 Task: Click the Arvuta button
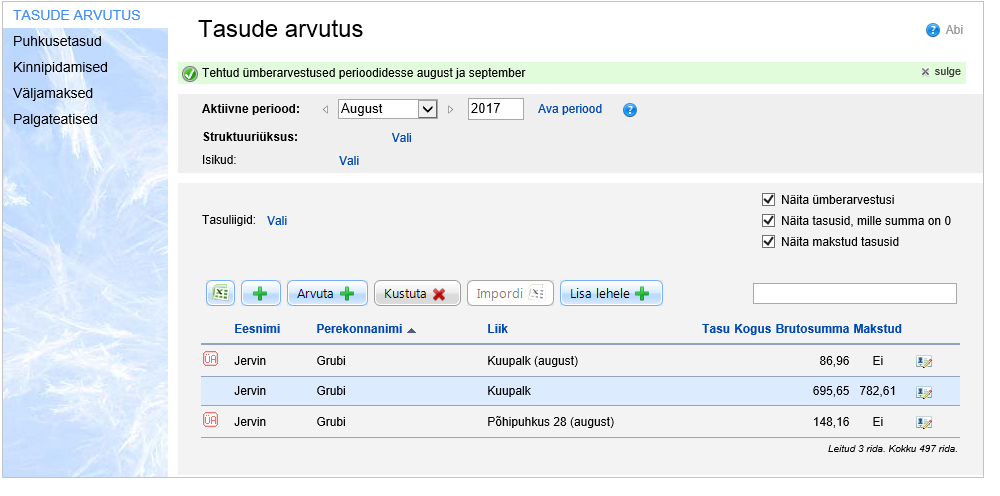click(x=327, y=293)
